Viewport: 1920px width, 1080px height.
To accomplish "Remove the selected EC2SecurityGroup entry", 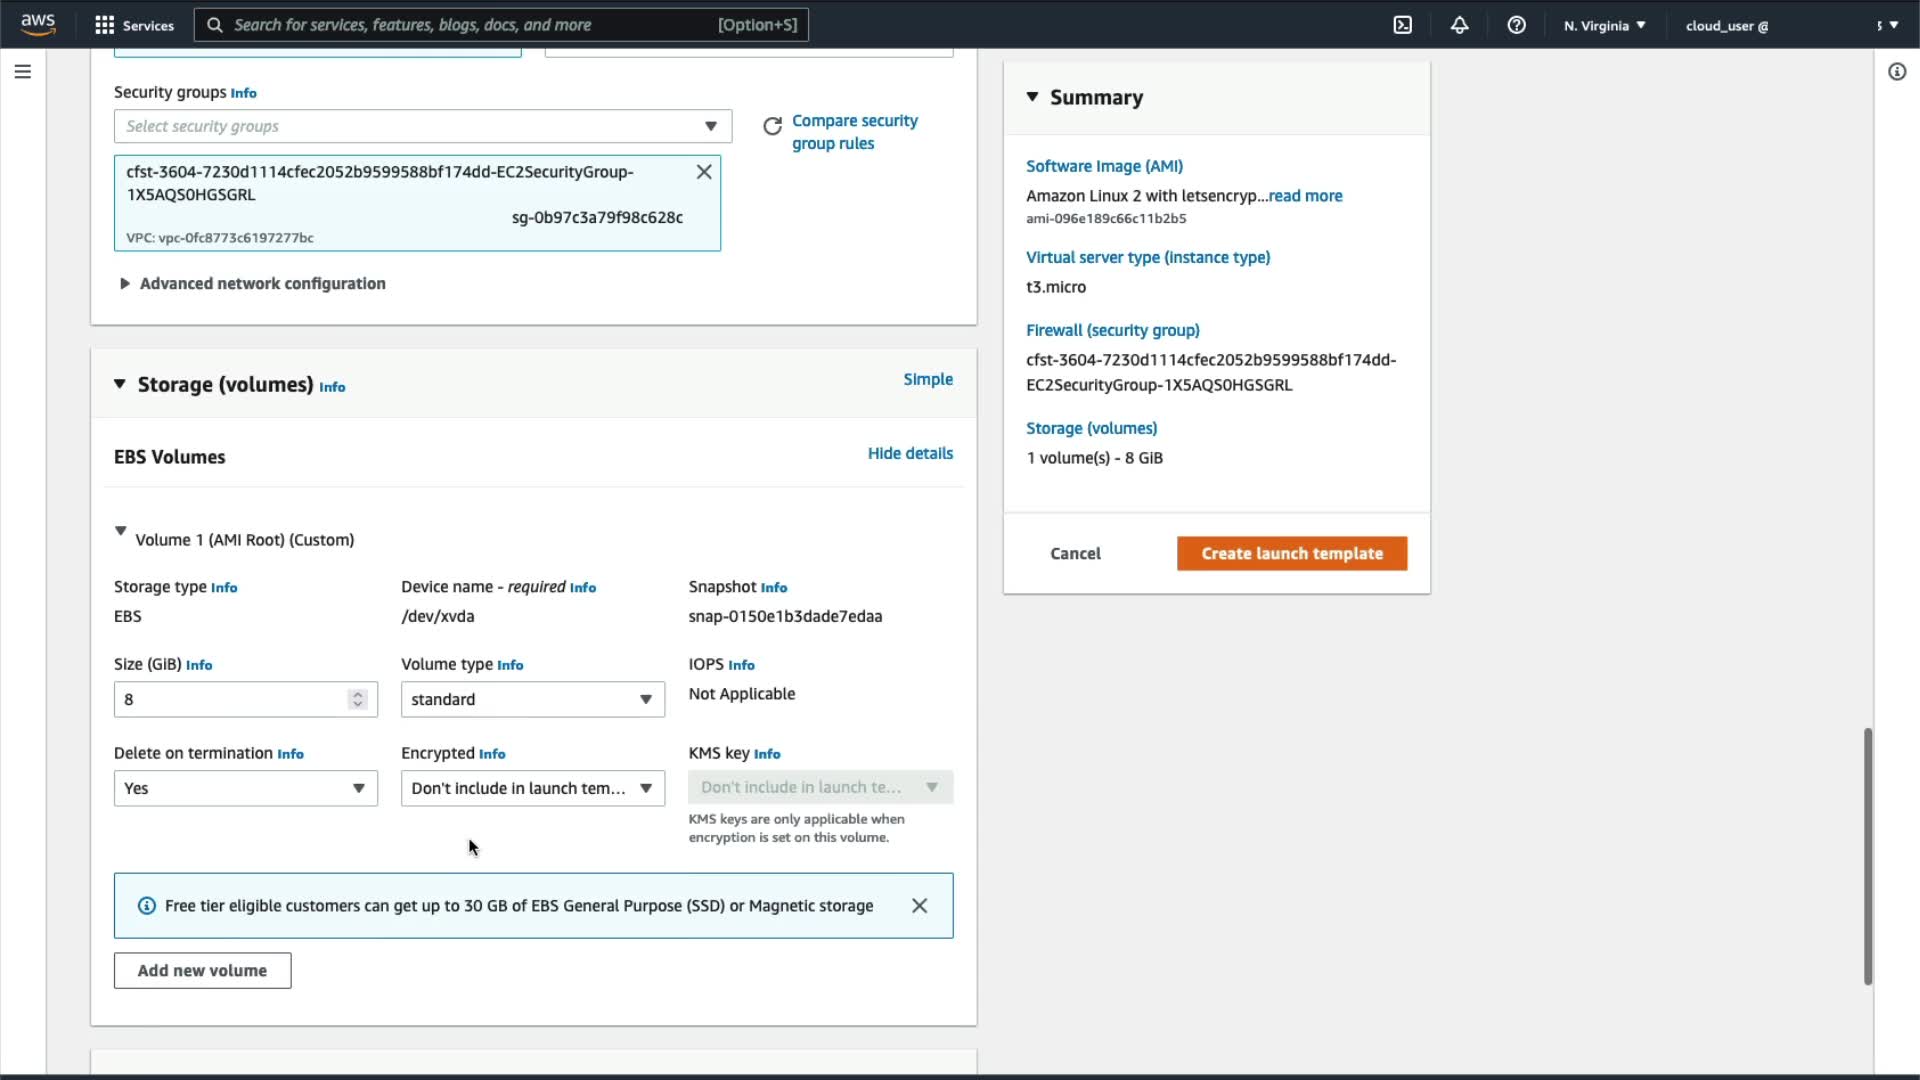I will click(704, 172).
